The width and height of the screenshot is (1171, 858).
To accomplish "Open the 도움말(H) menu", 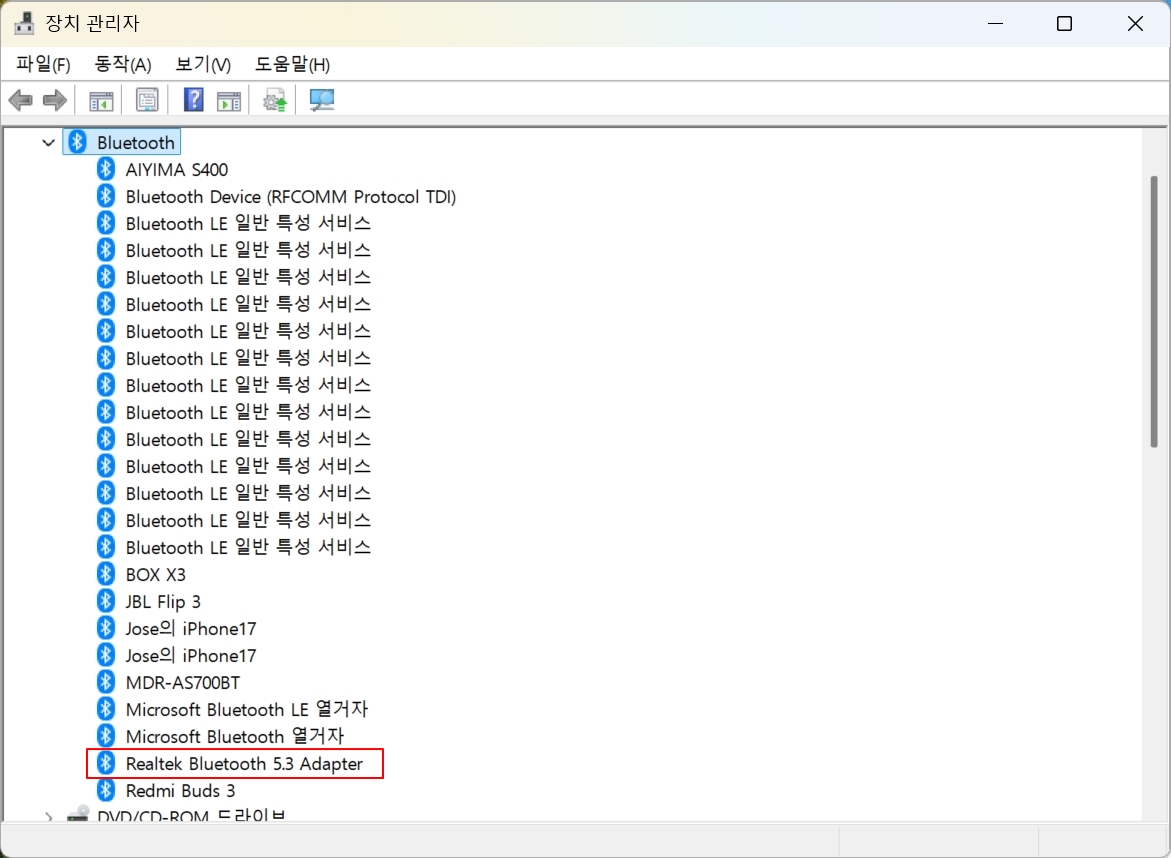I will (292, 64).
